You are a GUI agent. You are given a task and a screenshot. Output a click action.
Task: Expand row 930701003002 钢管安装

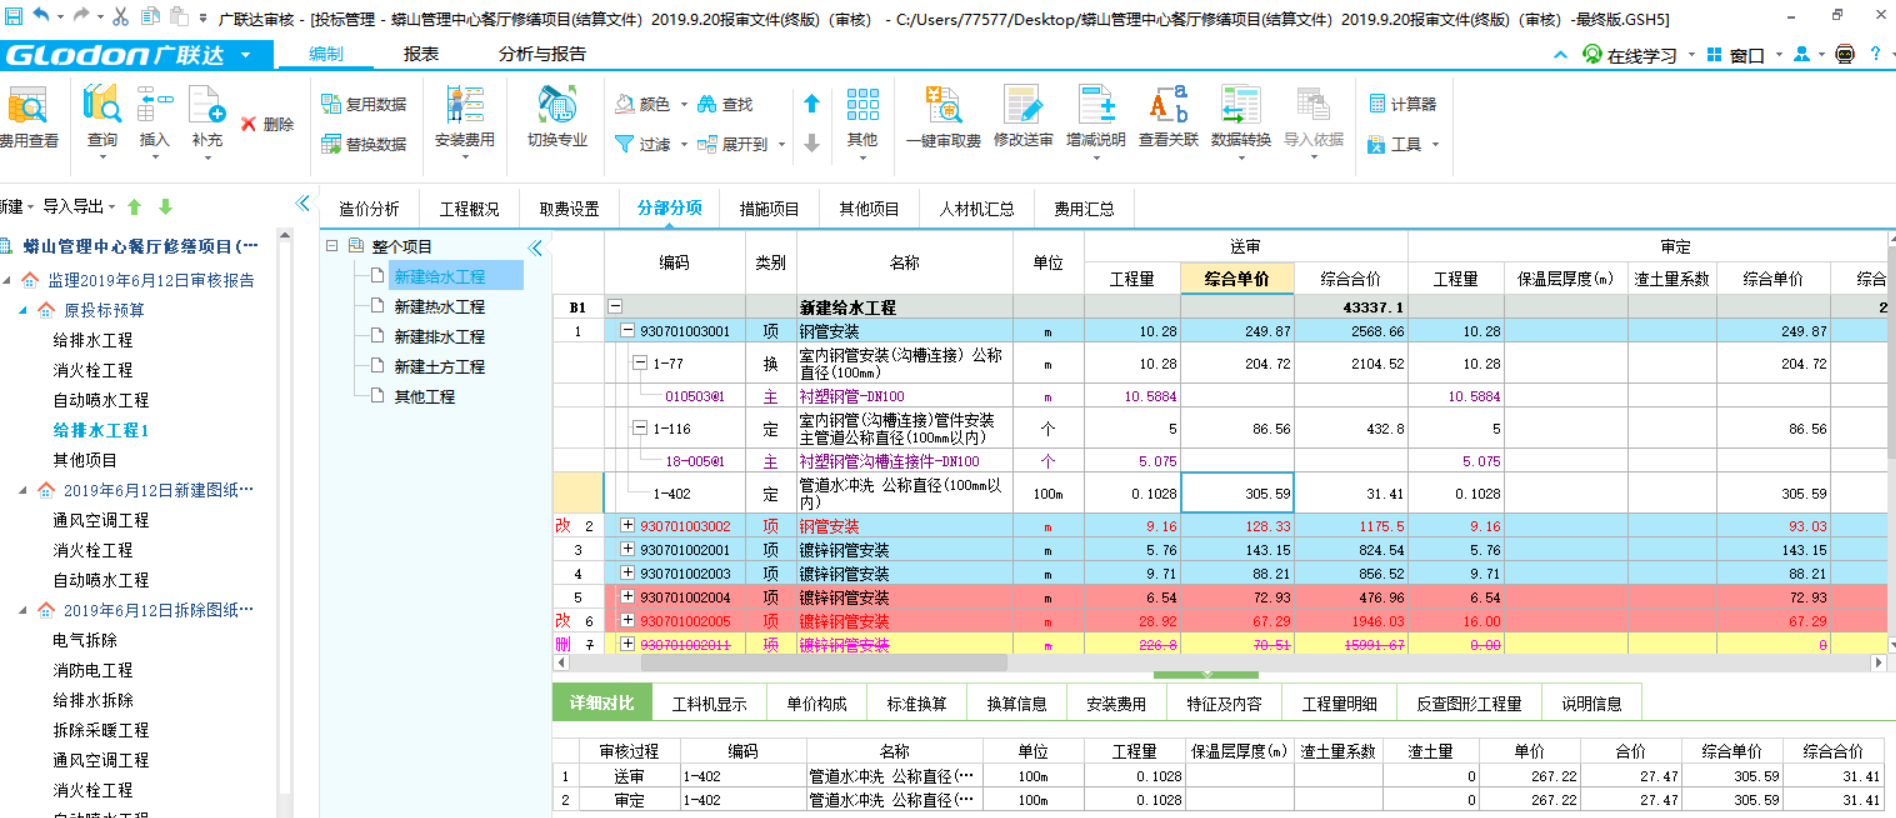pyautogui.click(x=627, y=525)
